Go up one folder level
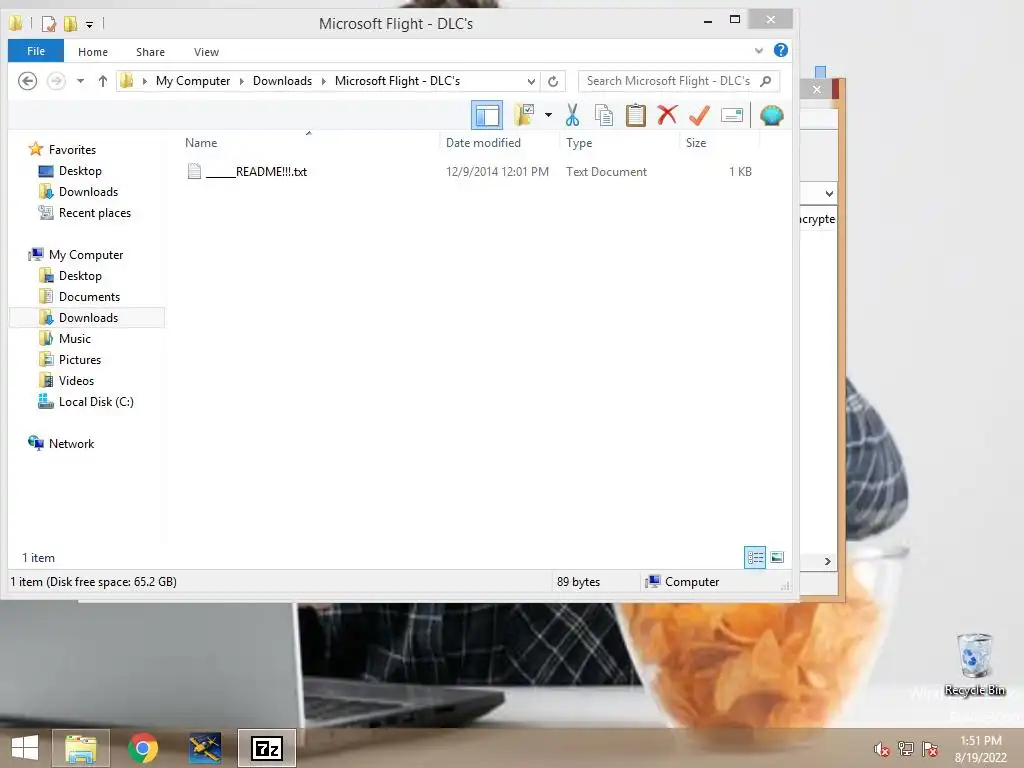 pyautogui.click(x=103, y=81)
